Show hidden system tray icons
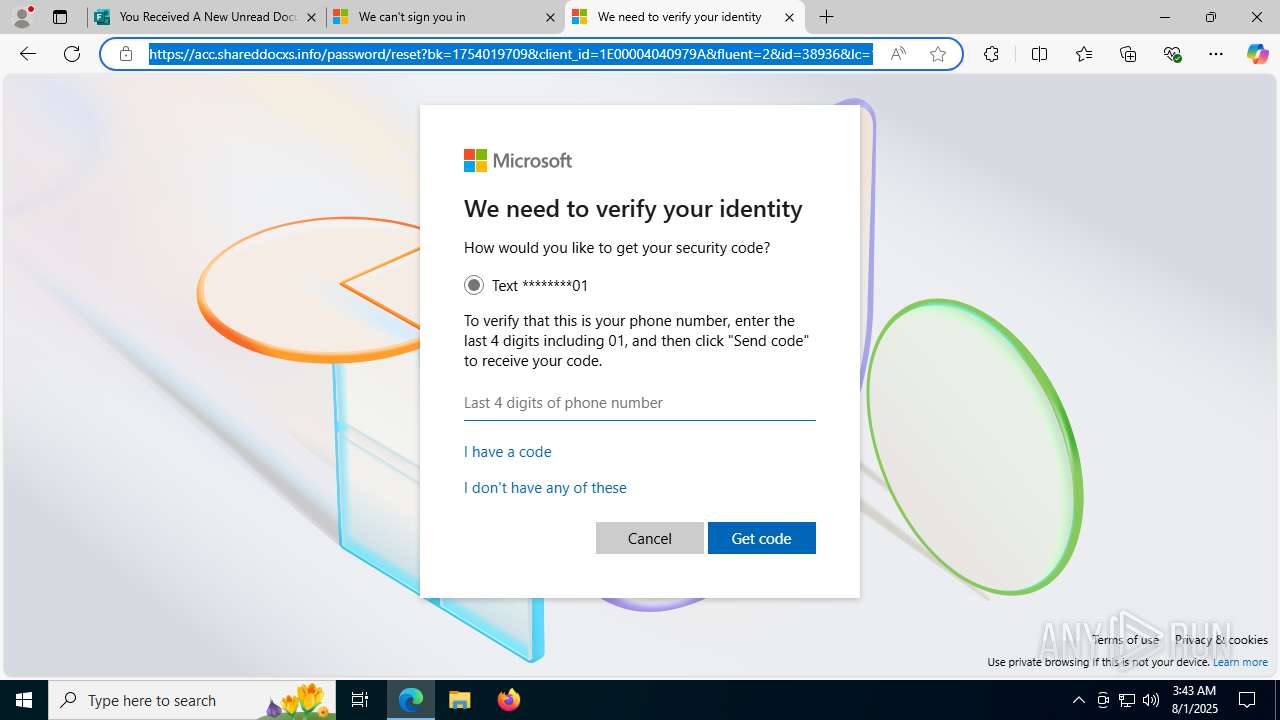Screen dimensions: 1280x720 1078,700
